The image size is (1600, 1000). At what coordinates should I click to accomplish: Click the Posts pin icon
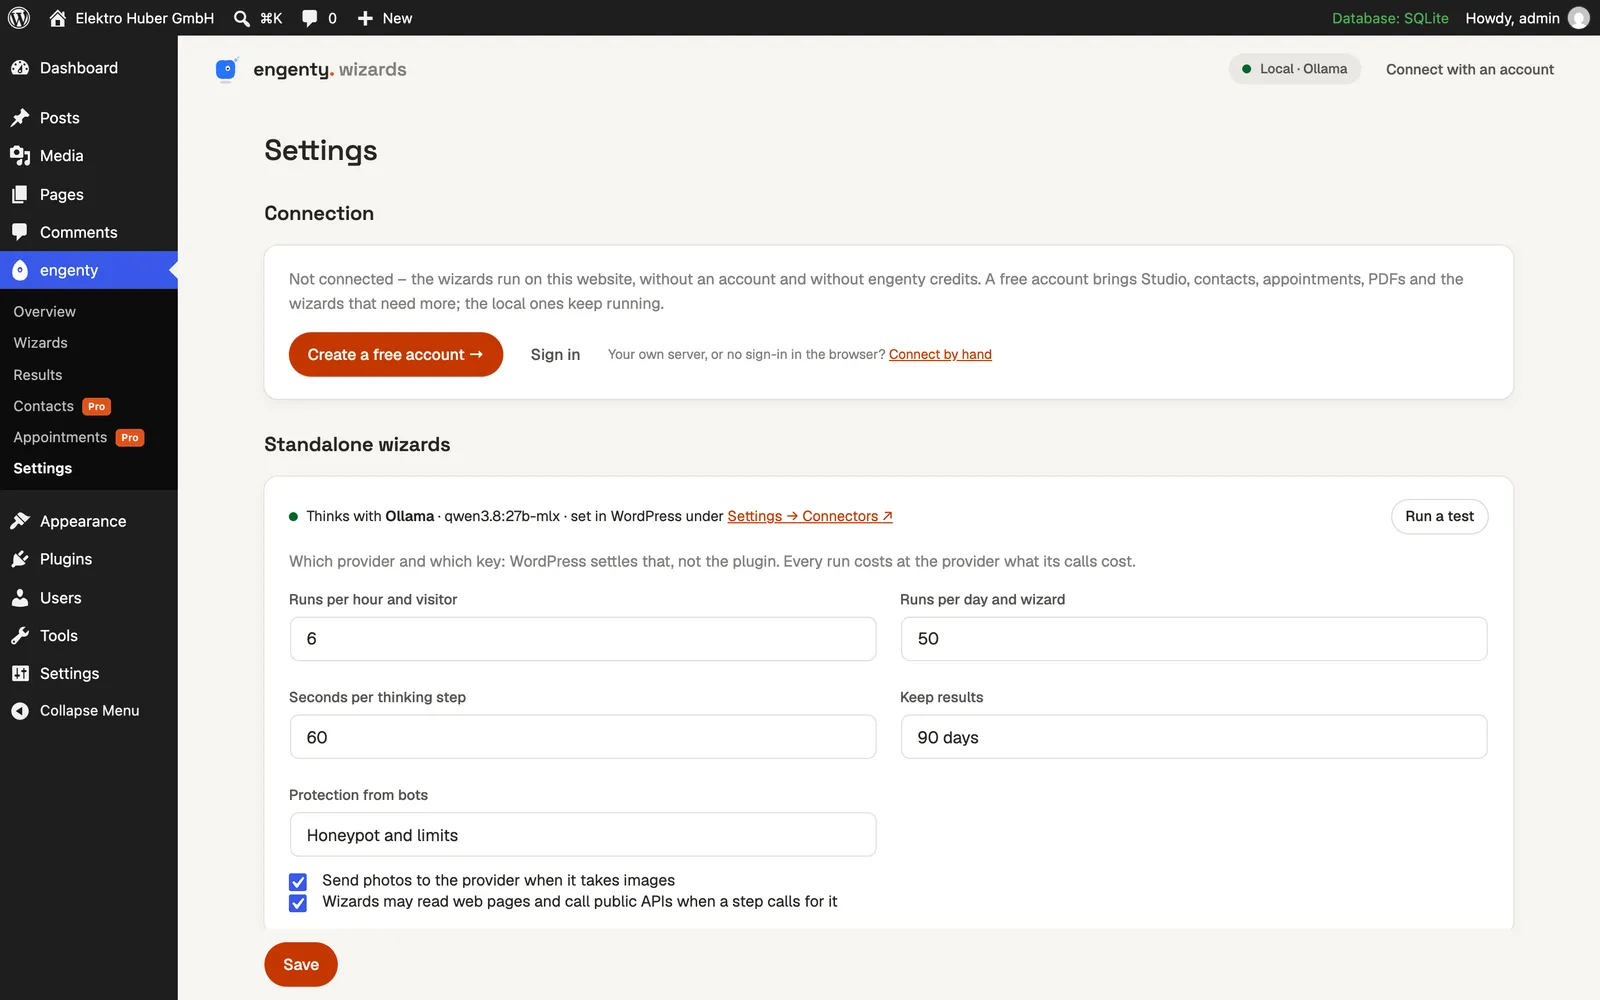click(20, 118)
